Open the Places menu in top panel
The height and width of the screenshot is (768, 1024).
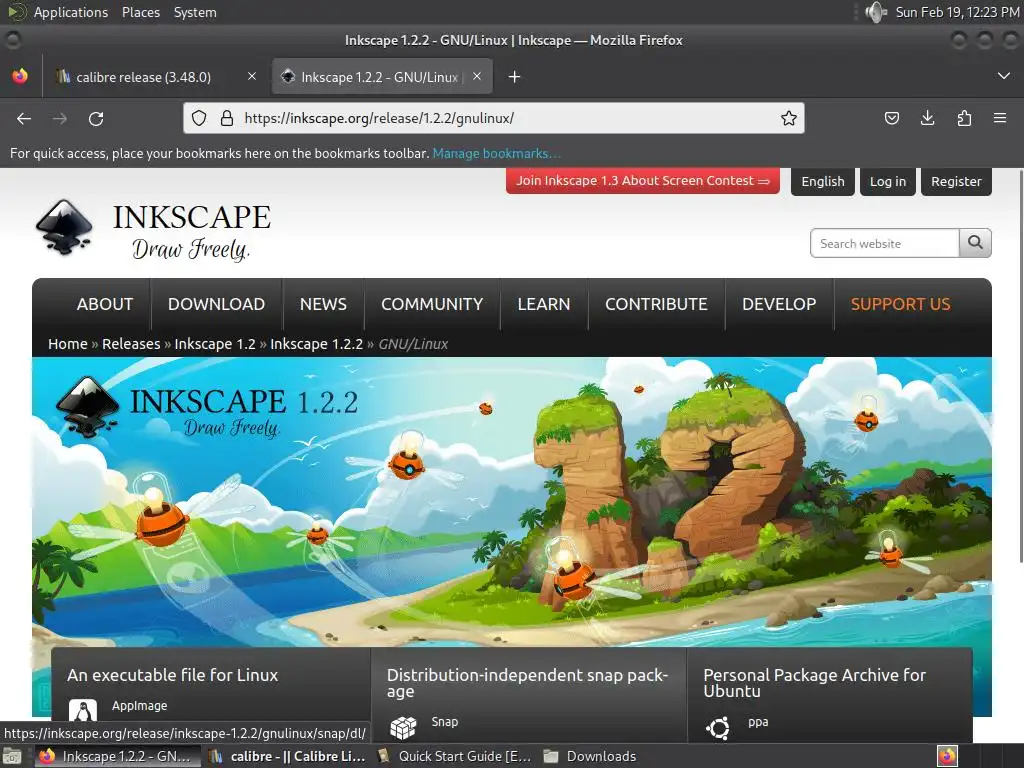(x=140, y=12)
